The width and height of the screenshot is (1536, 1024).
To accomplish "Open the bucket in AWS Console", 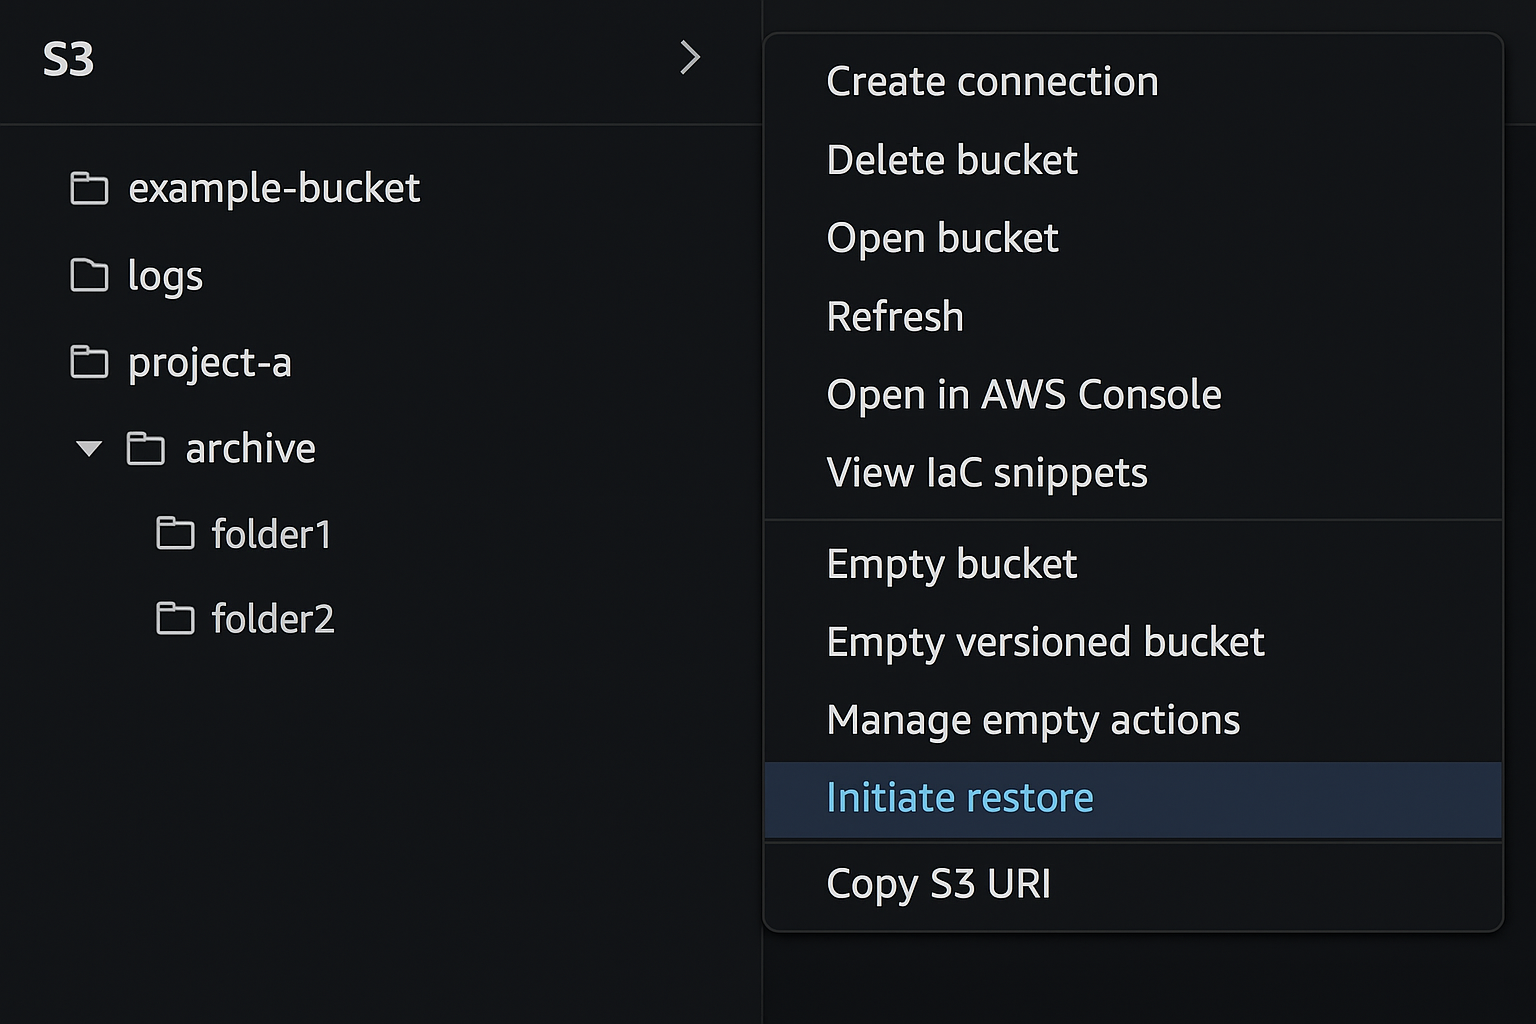I will [x=1023, y=394].
